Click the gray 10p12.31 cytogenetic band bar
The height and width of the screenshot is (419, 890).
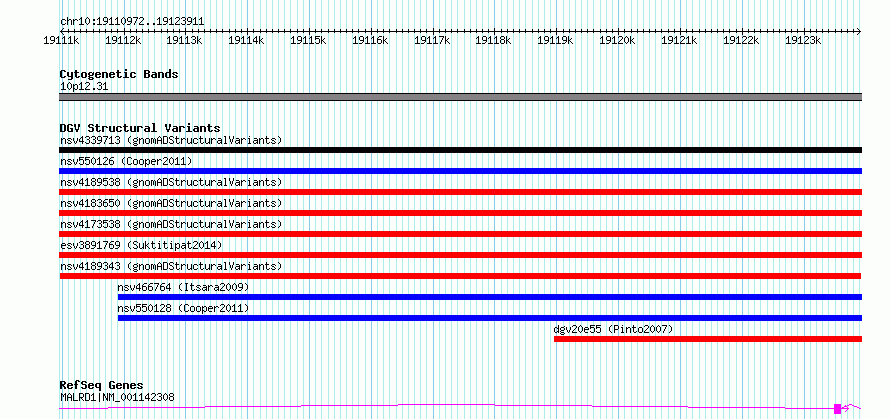point(461,97)
